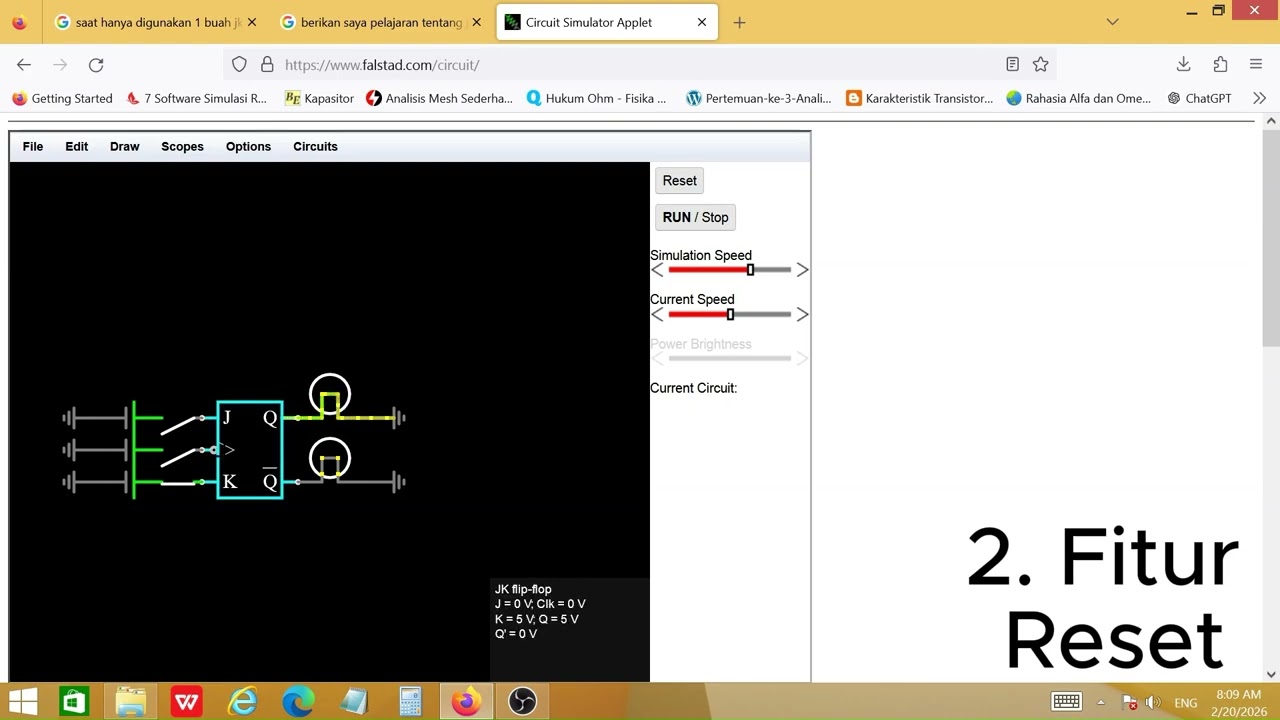This screenshot has width=1280, height=720.
Task: Open the Firefox application menu
Action: click(x=1256, y=64)
